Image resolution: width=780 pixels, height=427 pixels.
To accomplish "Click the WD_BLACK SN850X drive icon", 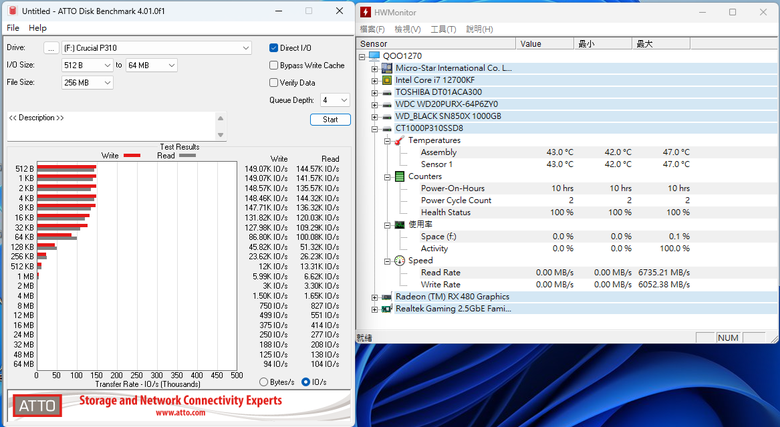I will [x=387, y=116].
